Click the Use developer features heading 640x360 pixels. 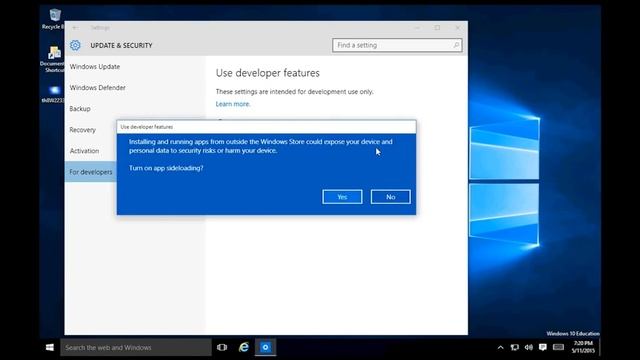pos(268,73)
